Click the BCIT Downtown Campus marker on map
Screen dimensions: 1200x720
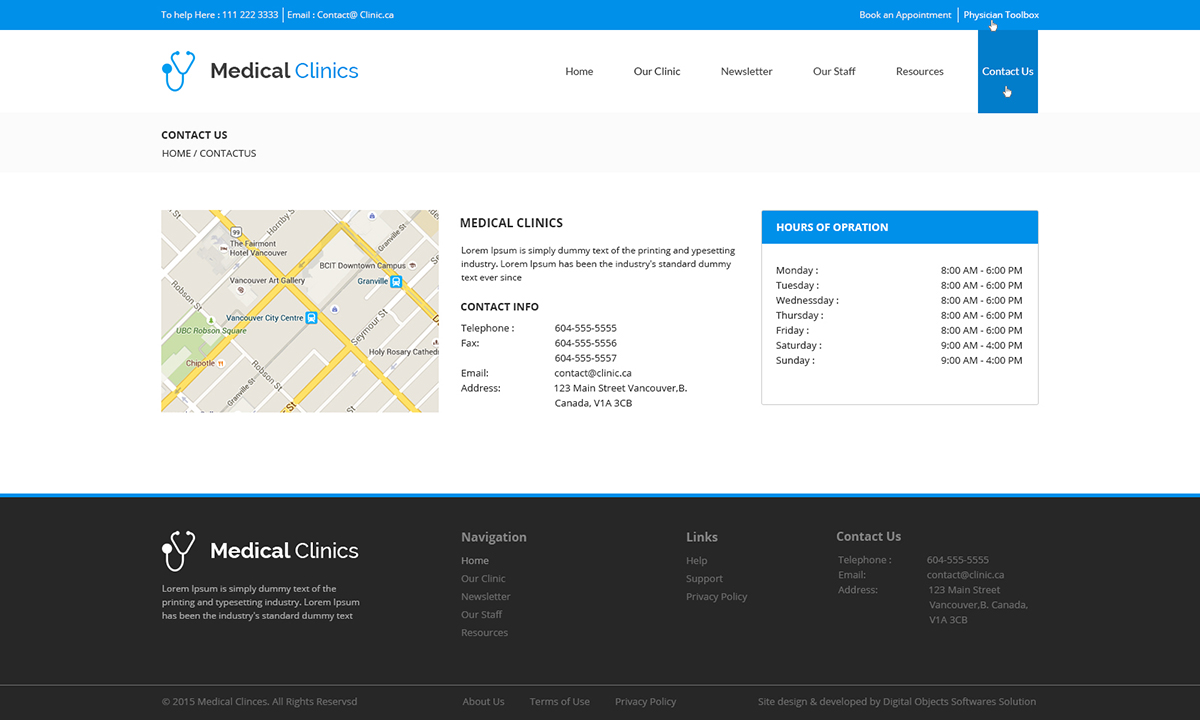pos(411,266)
